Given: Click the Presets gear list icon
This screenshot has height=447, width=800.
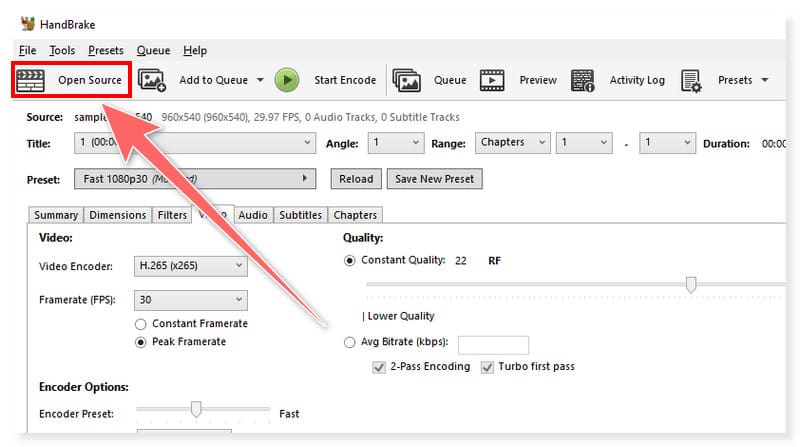Looking at the screenshot, I should point(692,80).
